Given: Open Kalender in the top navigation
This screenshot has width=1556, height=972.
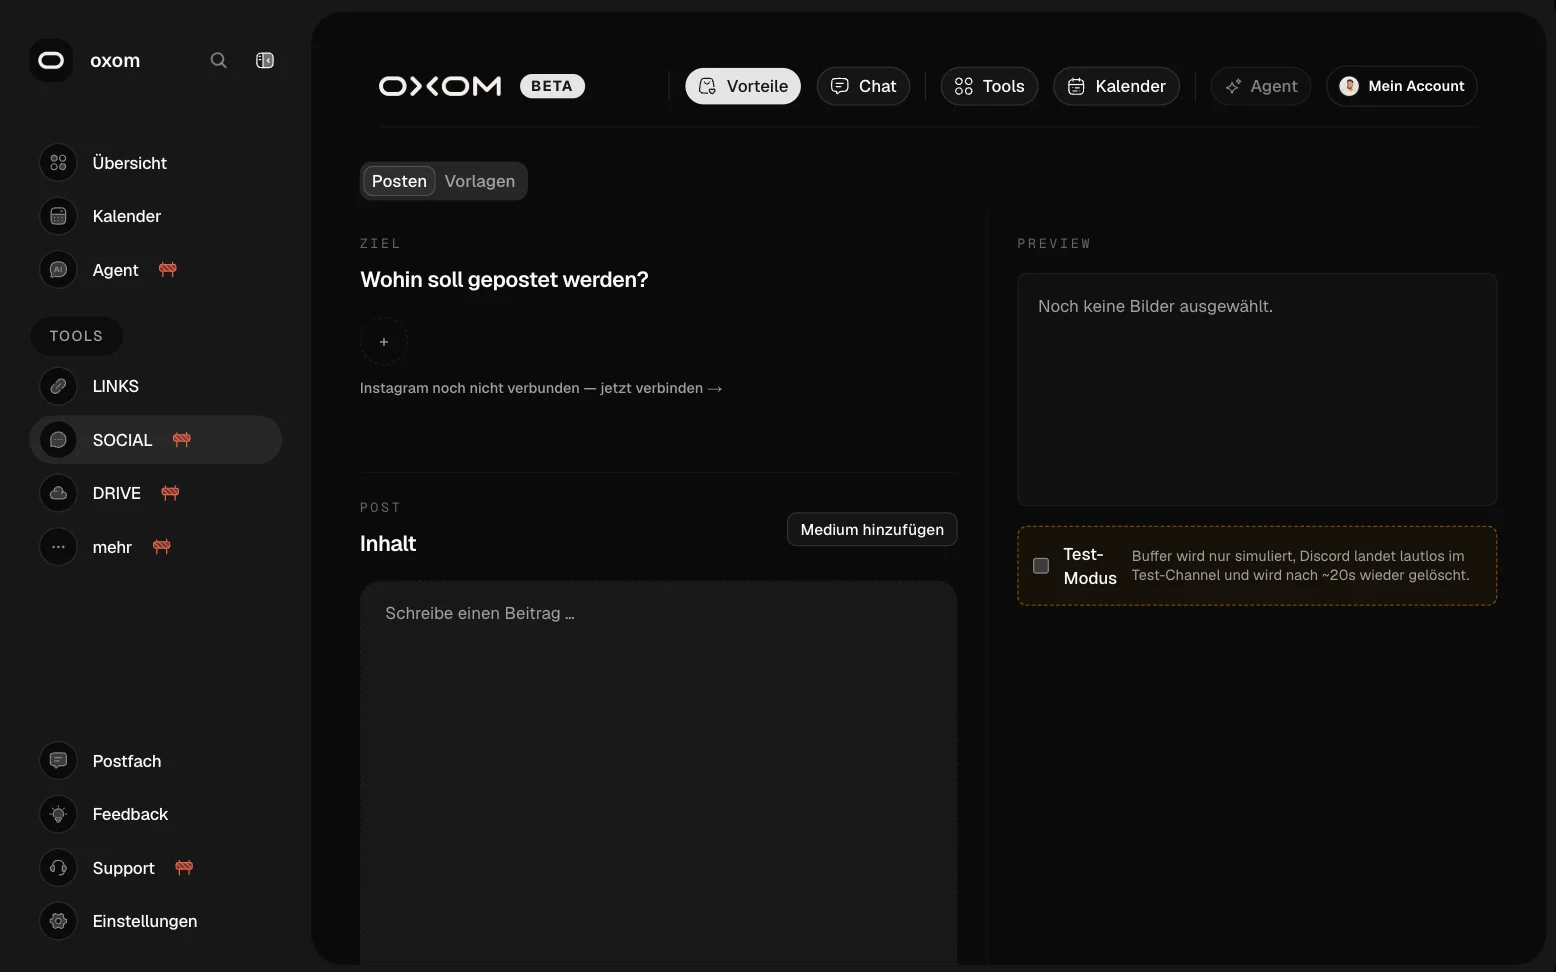Looking at the screenshot, I should click(1117, 86).
